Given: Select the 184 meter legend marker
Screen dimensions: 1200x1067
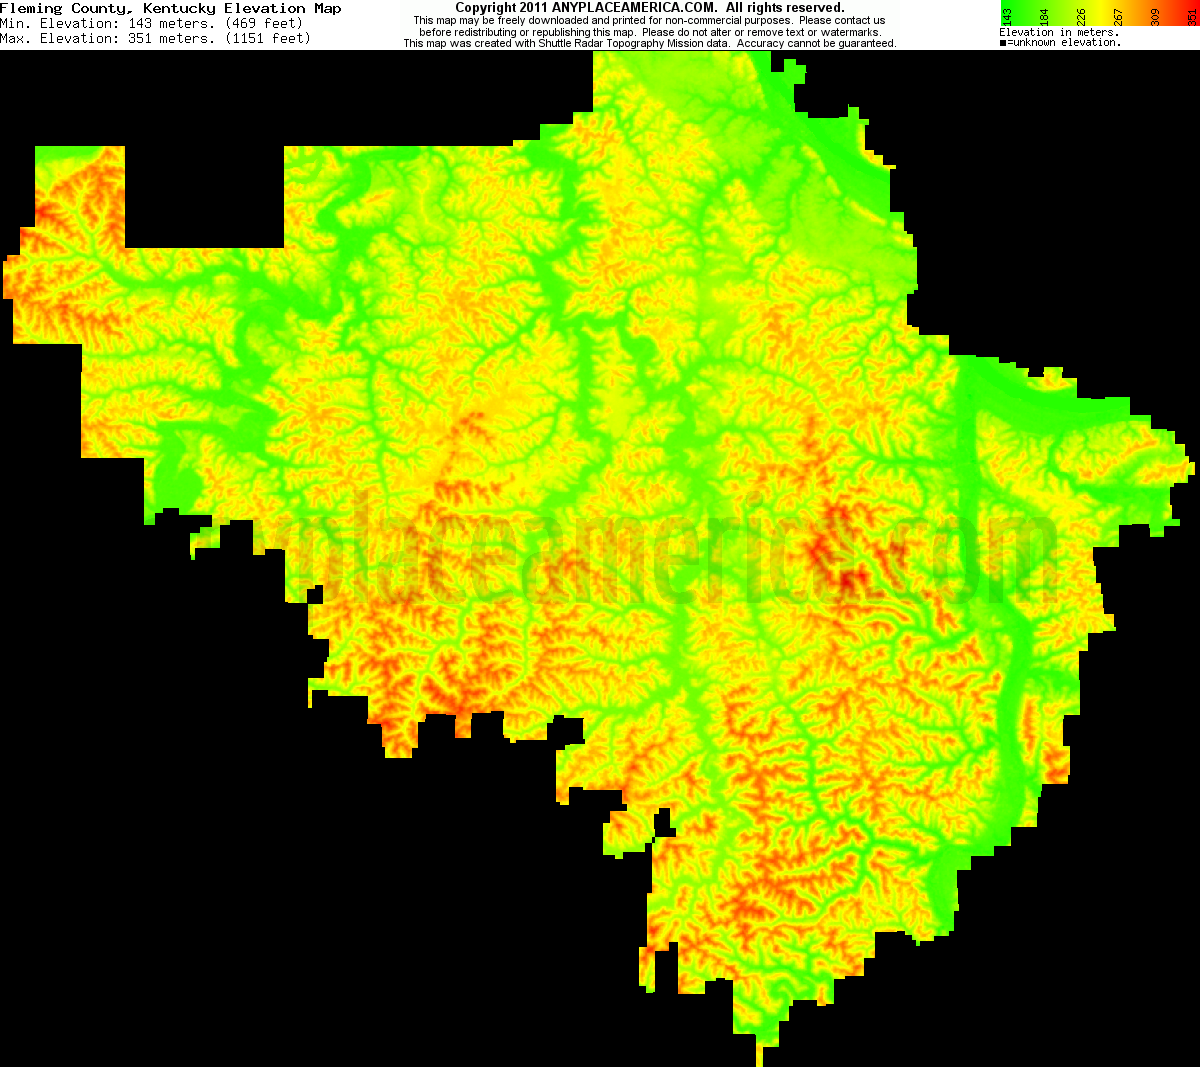Looking at the screenshot, I should [x=1044, y=16].
